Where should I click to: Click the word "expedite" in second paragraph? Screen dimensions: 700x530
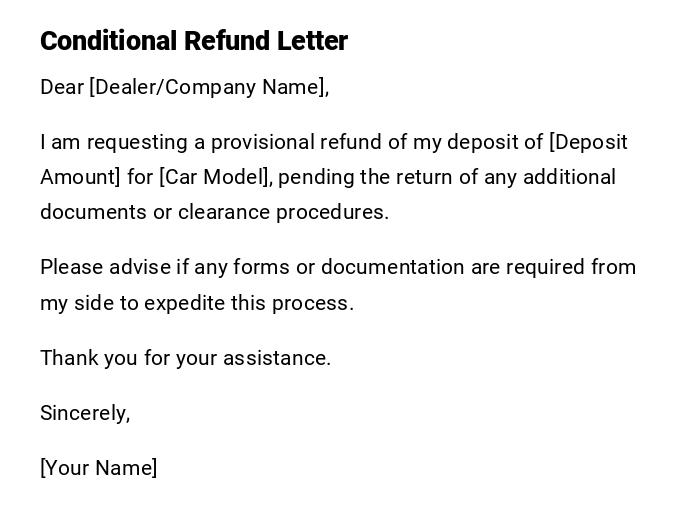tap(184, 303)
